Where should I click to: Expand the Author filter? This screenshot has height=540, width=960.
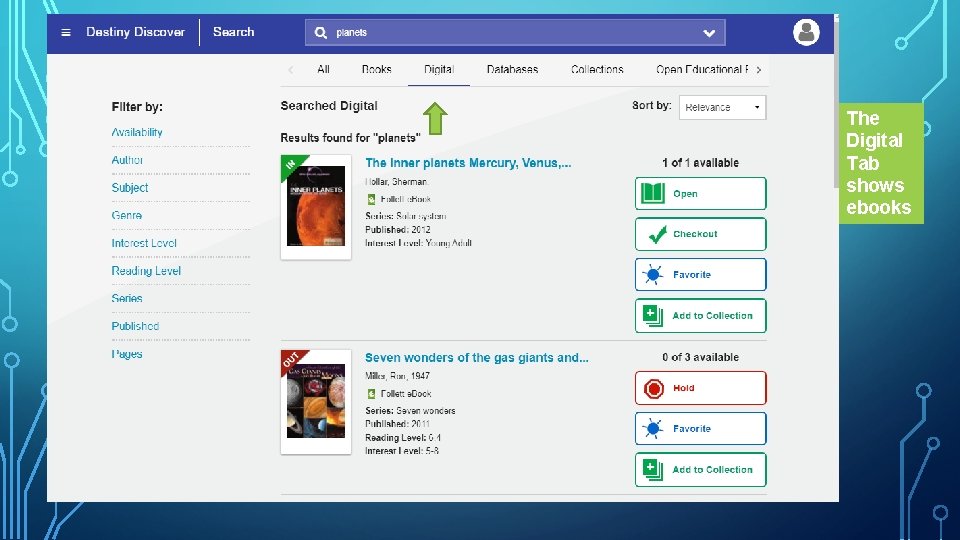pyautogui.click(x=127, y=160)
